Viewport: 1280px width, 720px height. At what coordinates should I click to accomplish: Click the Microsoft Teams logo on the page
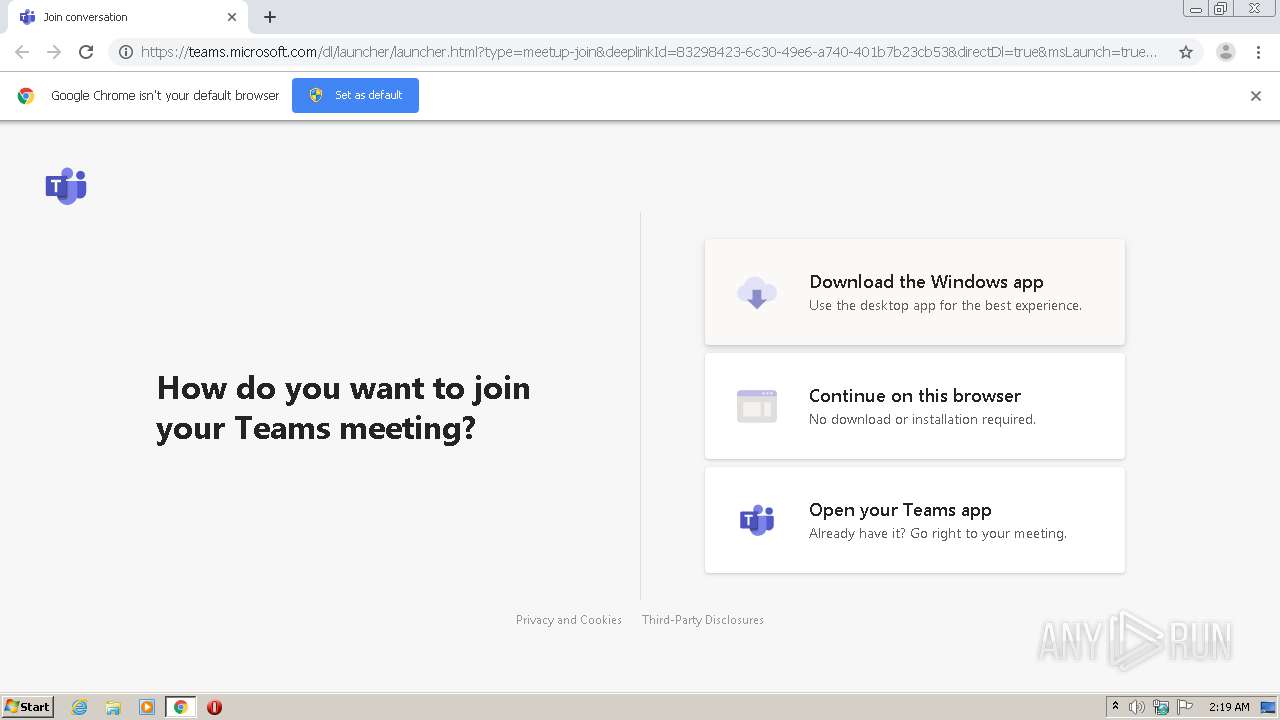[x=66, y=186]
